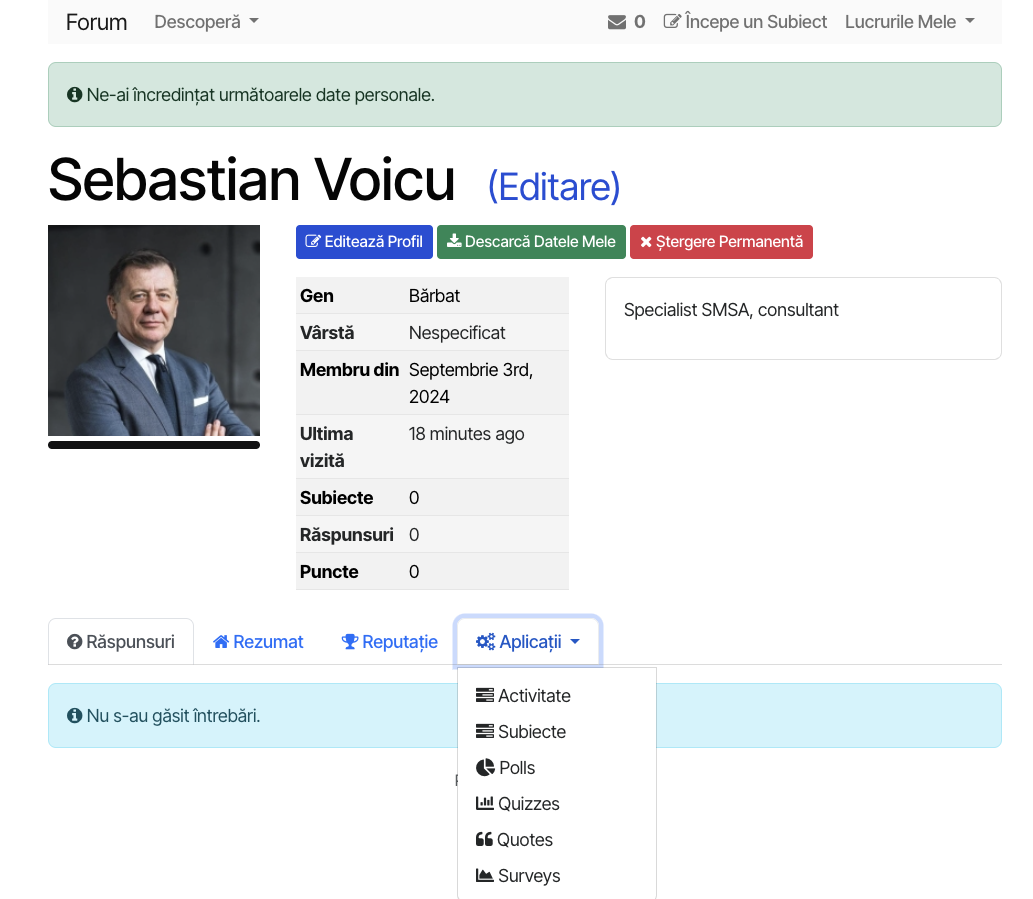Viewport: 1033px width, 899px height.
Task: Click the trophy icon on Reputație tab
Action: [x=350, y=642]
